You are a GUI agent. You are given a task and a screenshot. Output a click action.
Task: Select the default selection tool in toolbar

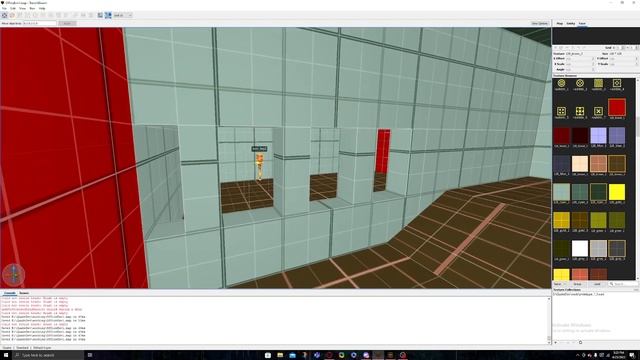(4, 15)
